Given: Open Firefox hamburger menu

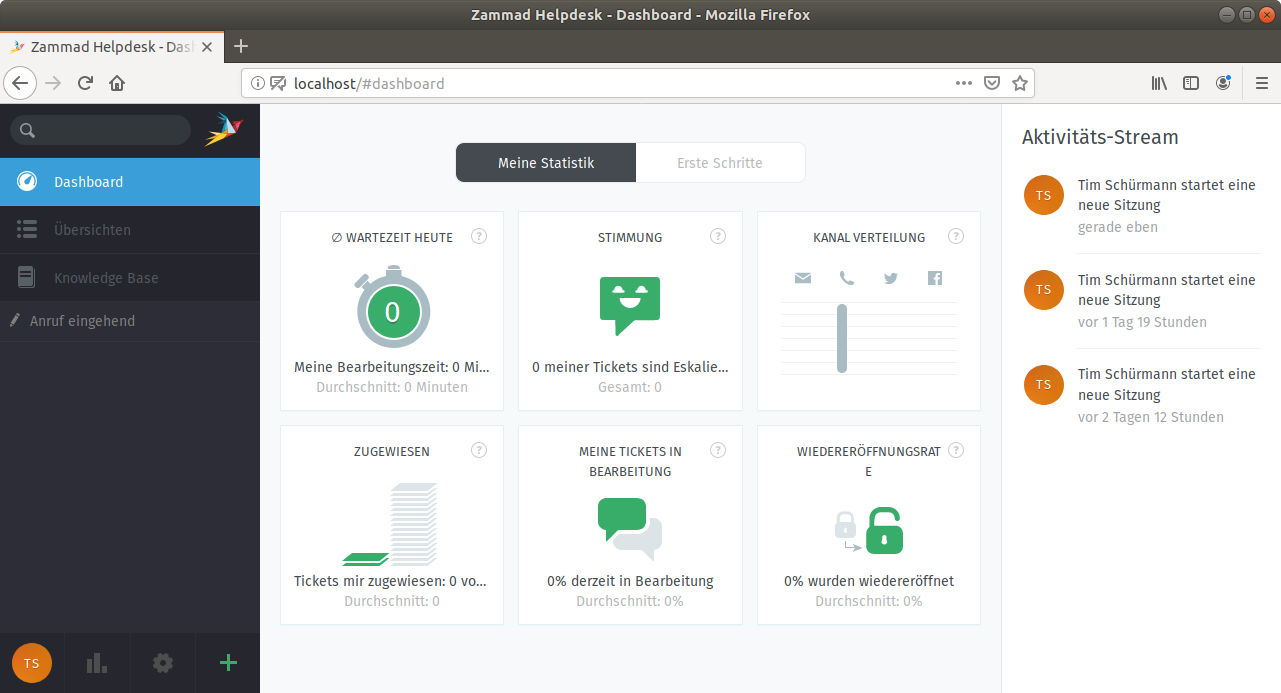Looking at the screenshot, I should [1262, 83].
